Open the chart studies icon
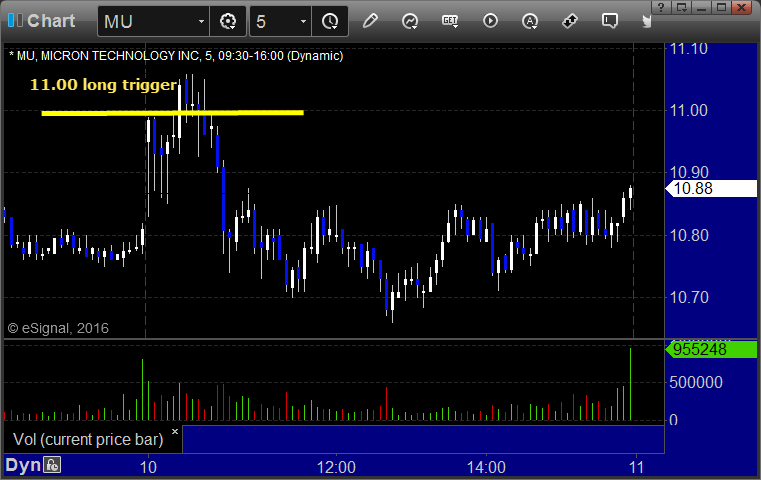761x480 pixels. tap(410, 21)
